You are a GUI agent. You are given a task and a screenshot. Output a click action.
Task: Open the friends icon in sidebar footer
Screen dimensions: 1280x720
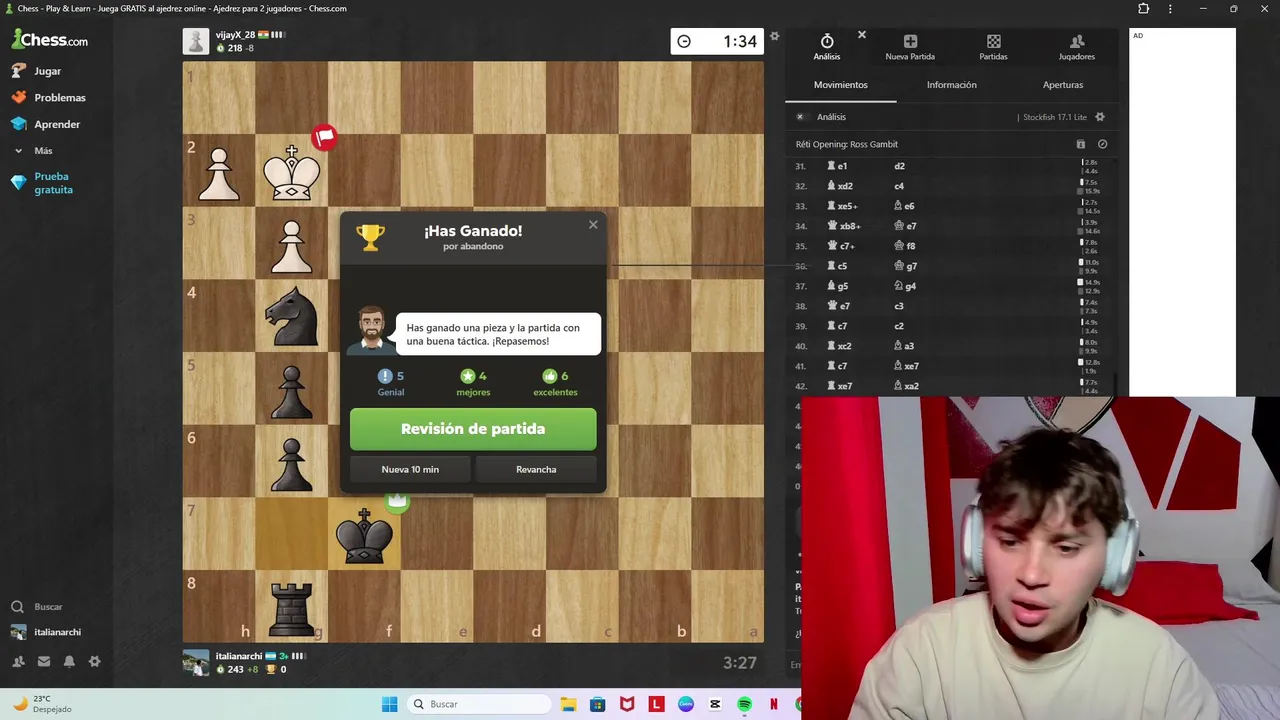pyautogui.click(x=18, y=661)
